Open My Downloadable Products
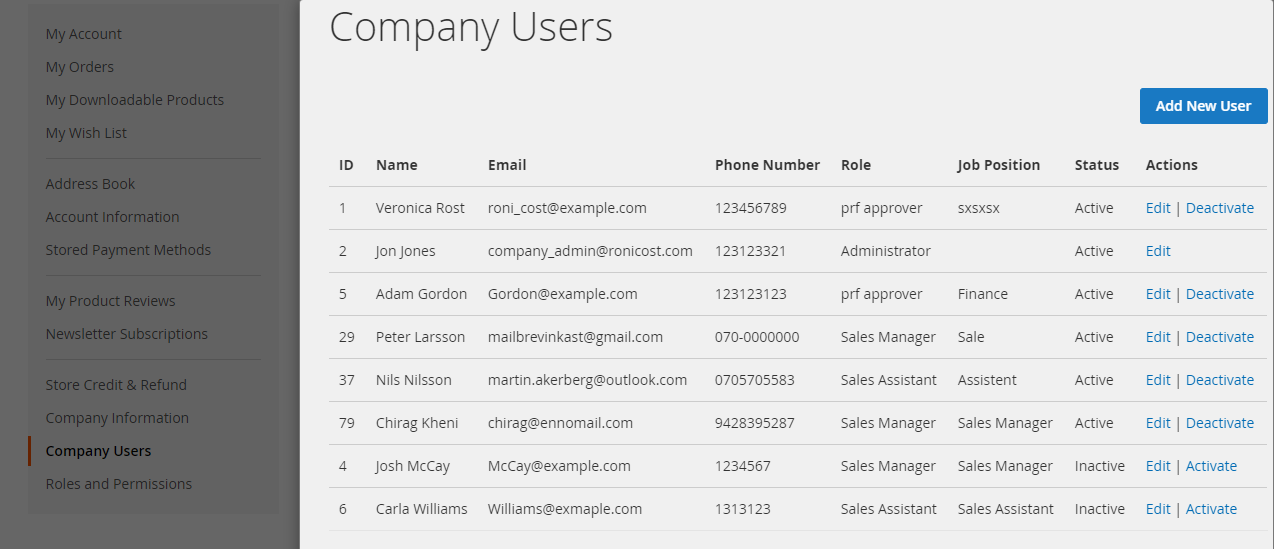 click(135, 100)
